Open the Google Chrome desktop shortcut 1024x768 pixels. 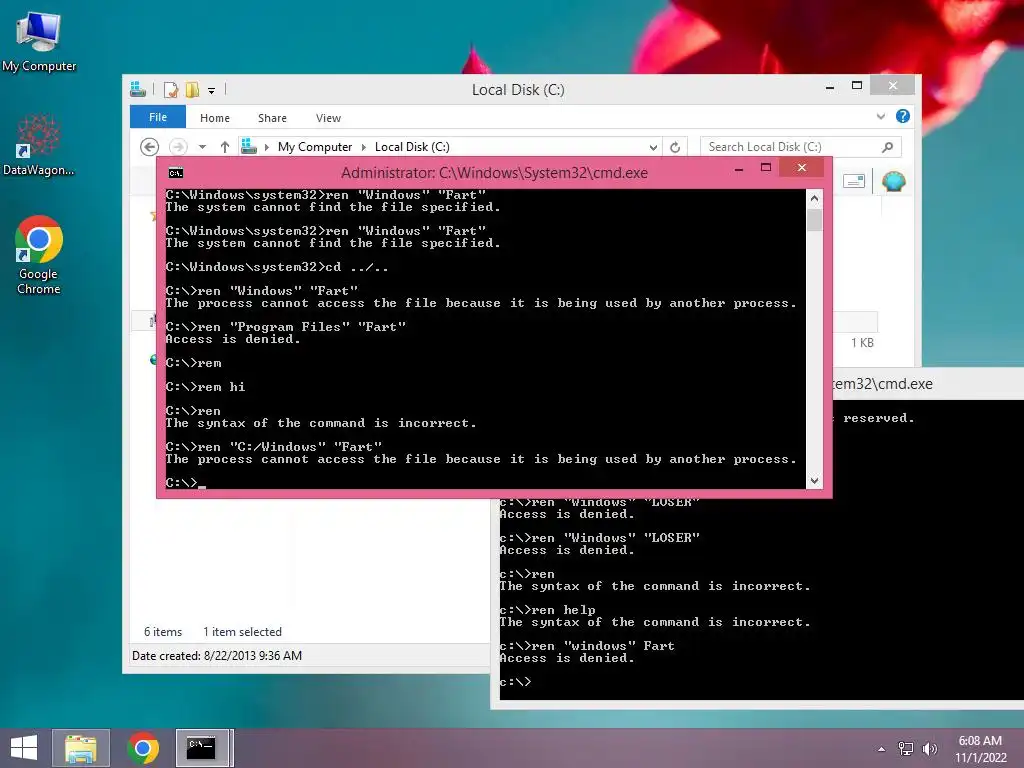tap(39, 255)
